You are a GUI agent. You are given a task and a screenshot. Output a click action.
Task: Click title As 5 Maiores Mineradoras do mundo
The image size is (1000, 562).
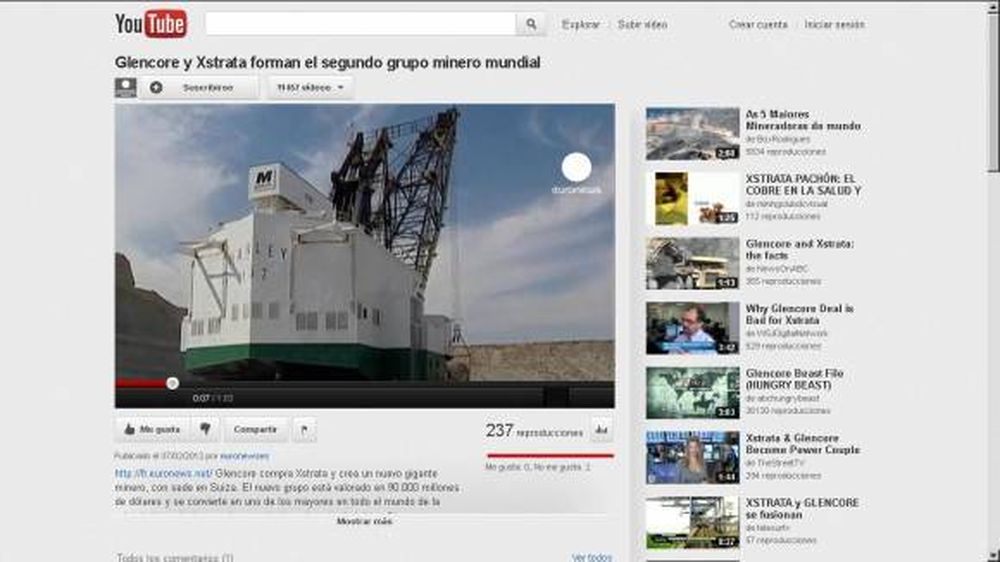pyautogui.click(x=803, y=120)
